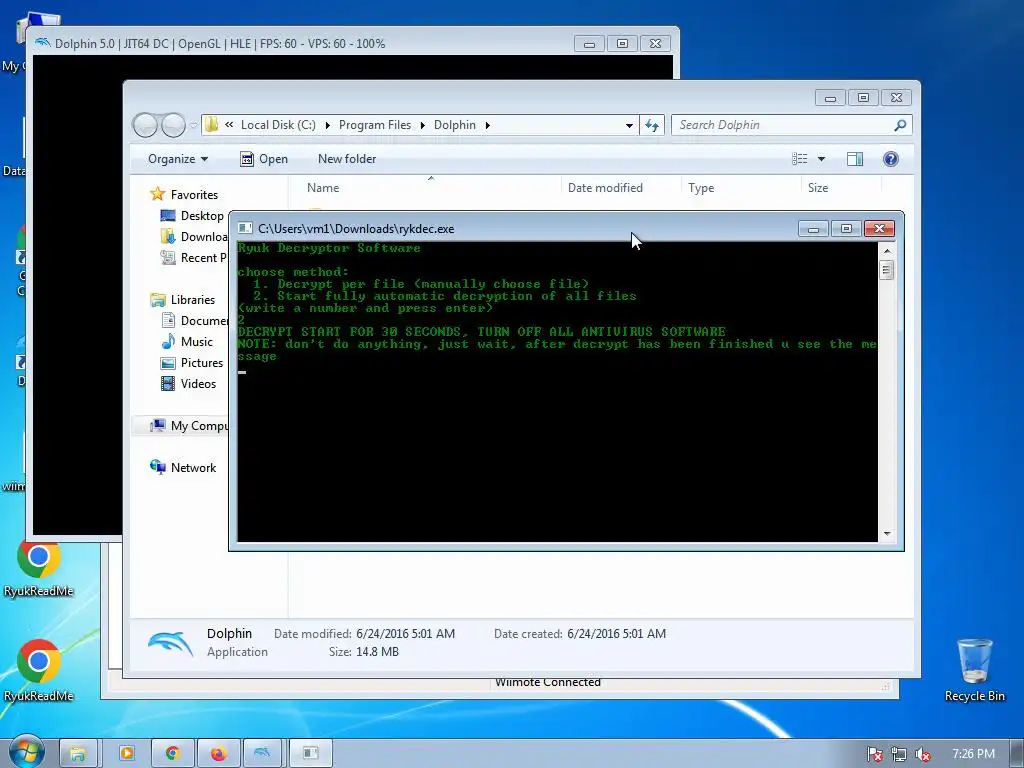Sort by Type column header
Image resolution: width=1024 pixels, height=768 pixels.
(x=741, y=187)
